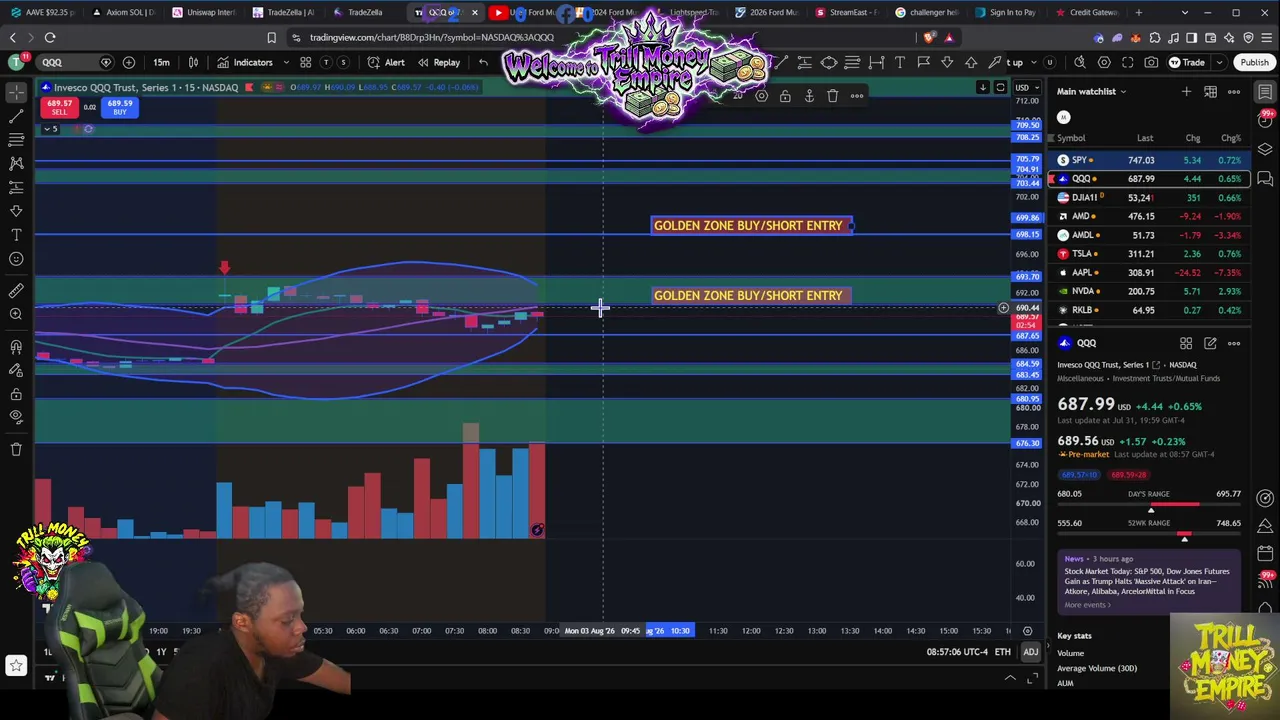
Task: Click the anchor icon in floating drawing toolbar
Action: [x=809, y=96]
